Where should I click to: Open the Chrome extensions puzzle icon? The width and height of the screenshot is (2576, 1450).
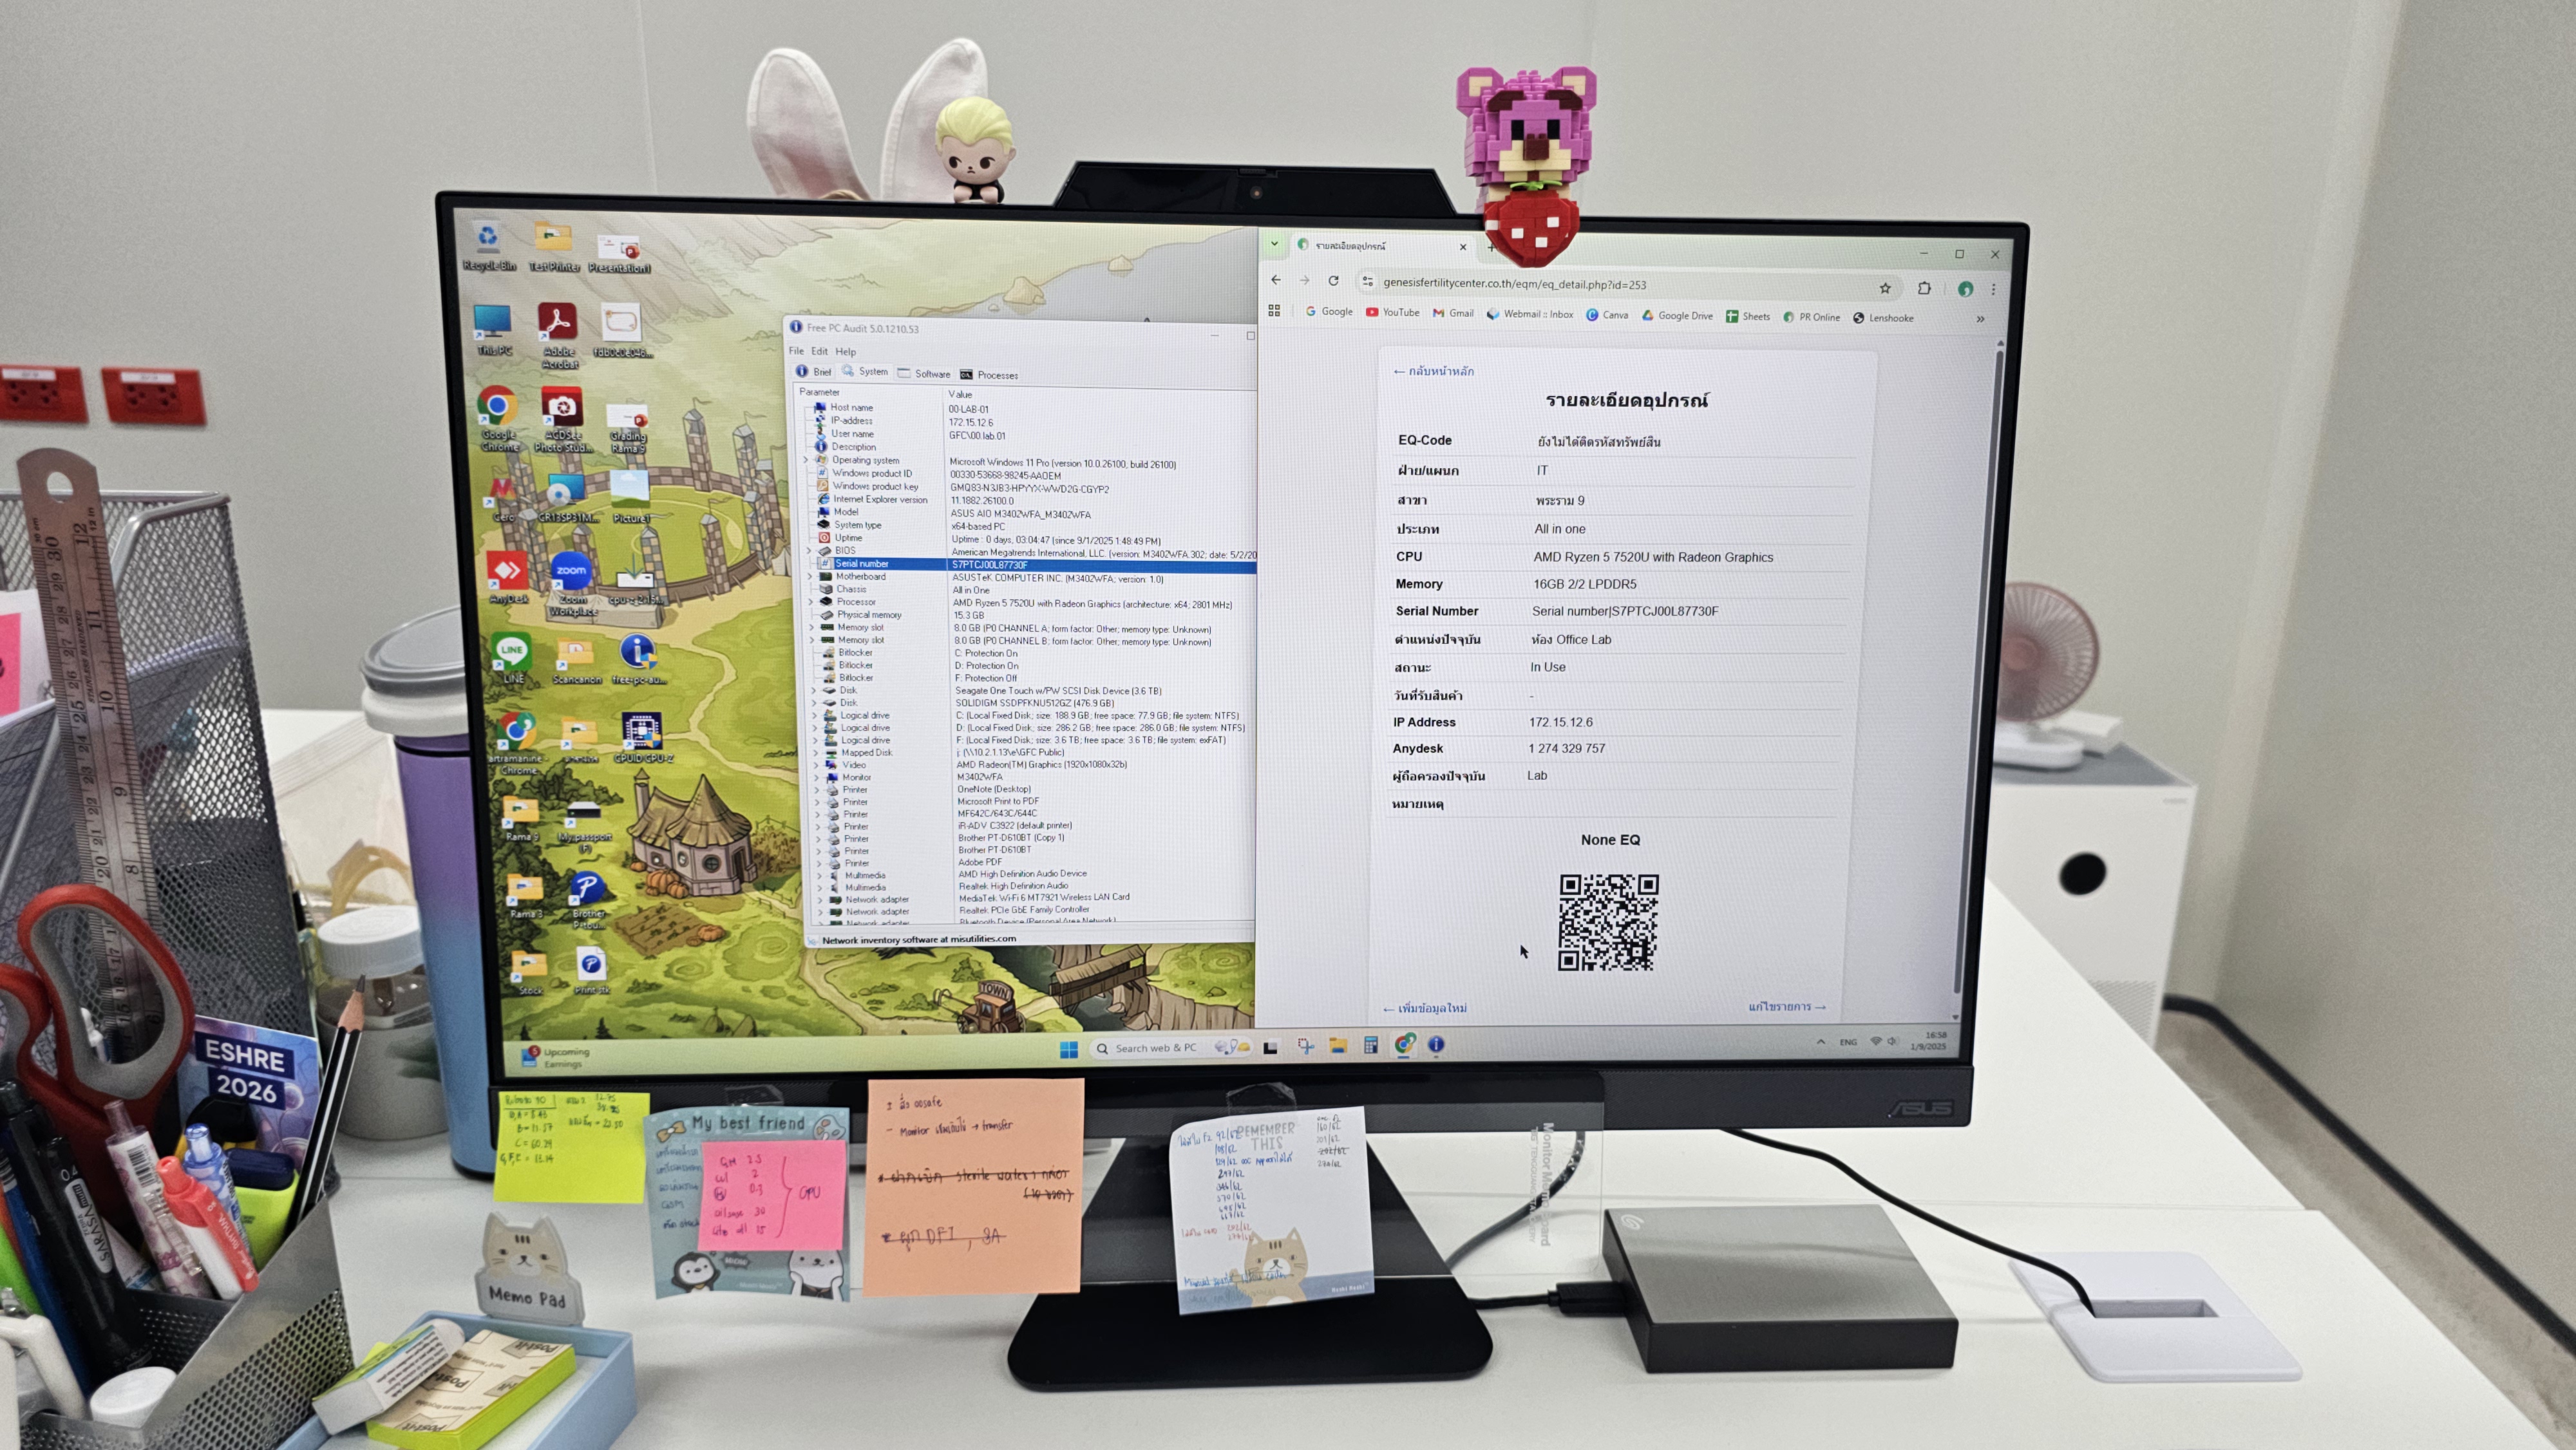1924,288
